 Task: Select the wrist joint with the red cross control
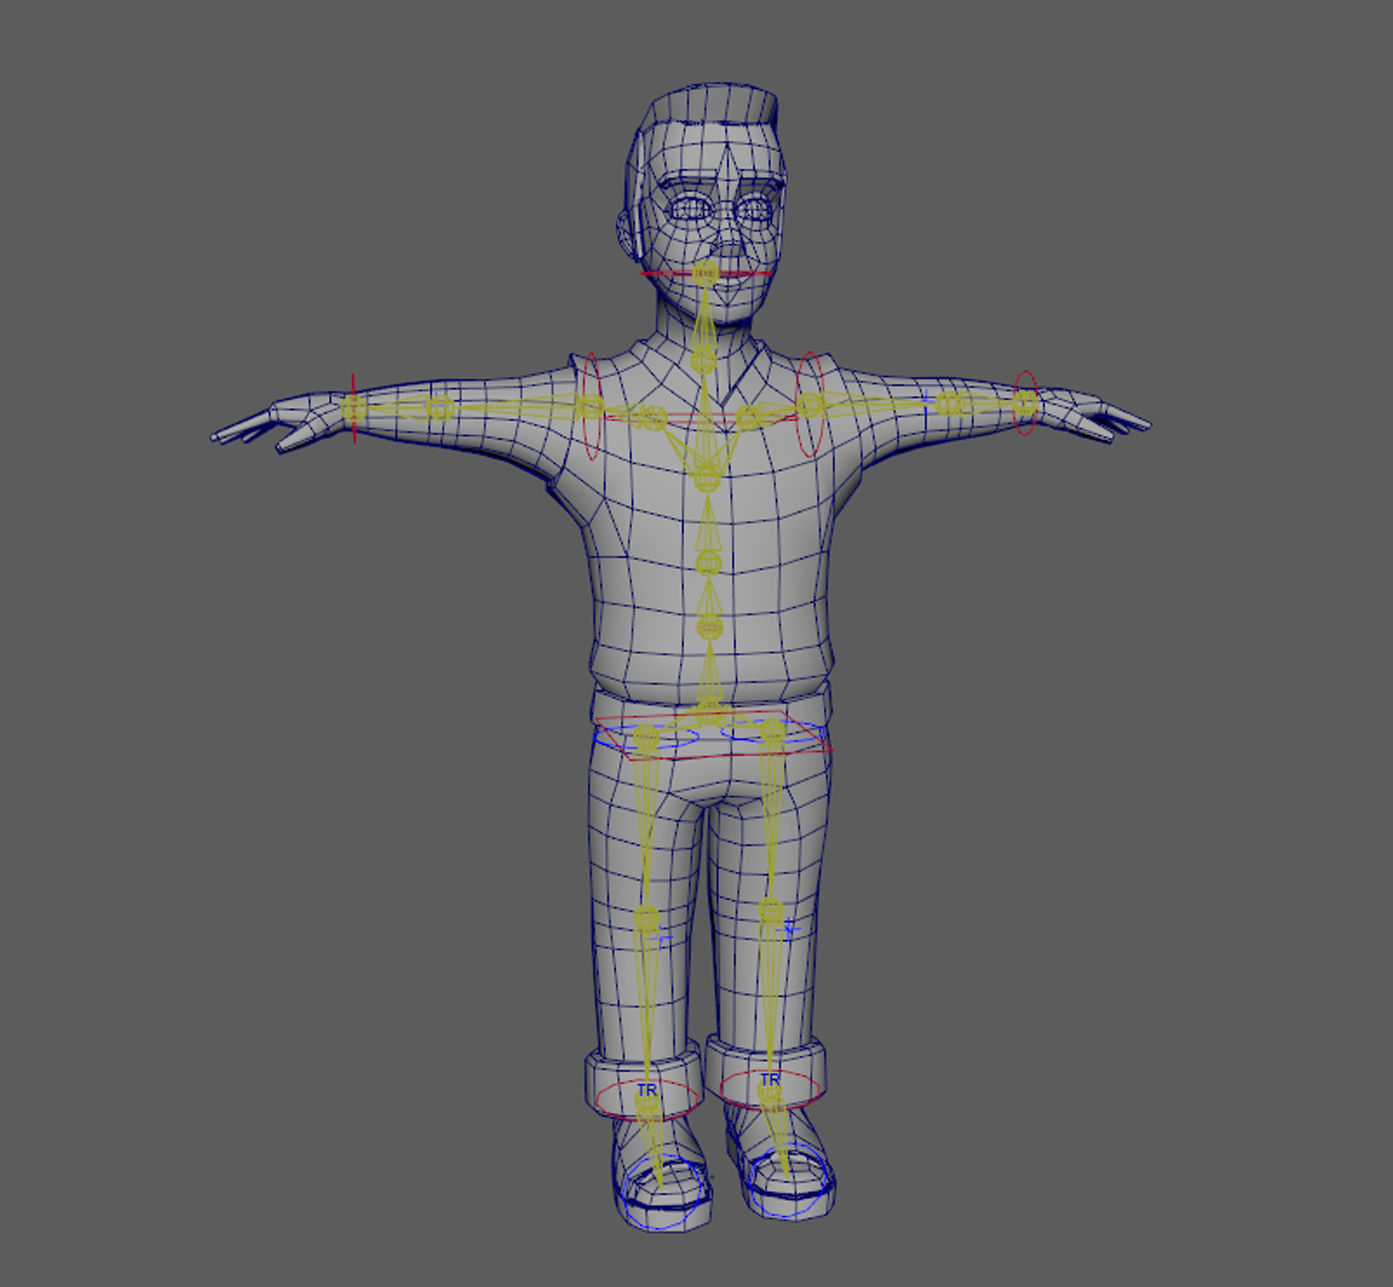[353, 407]
